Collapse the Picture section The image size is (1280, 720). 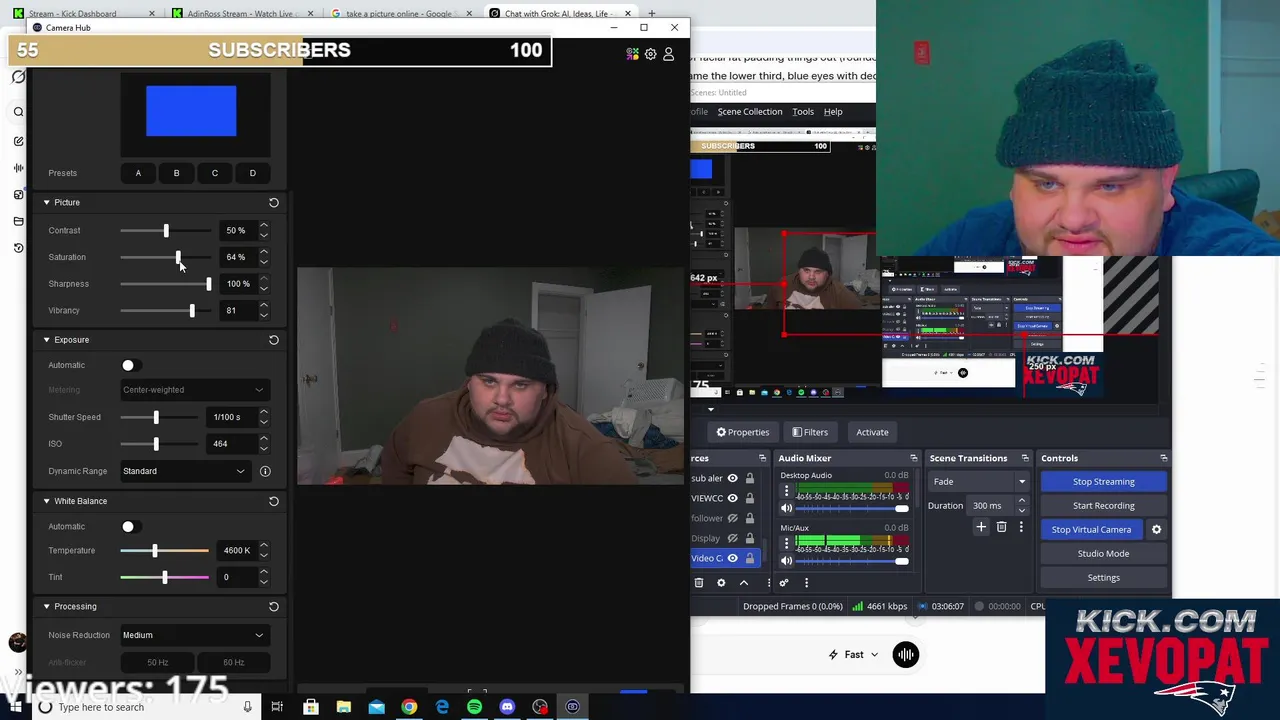click(46, 202)
